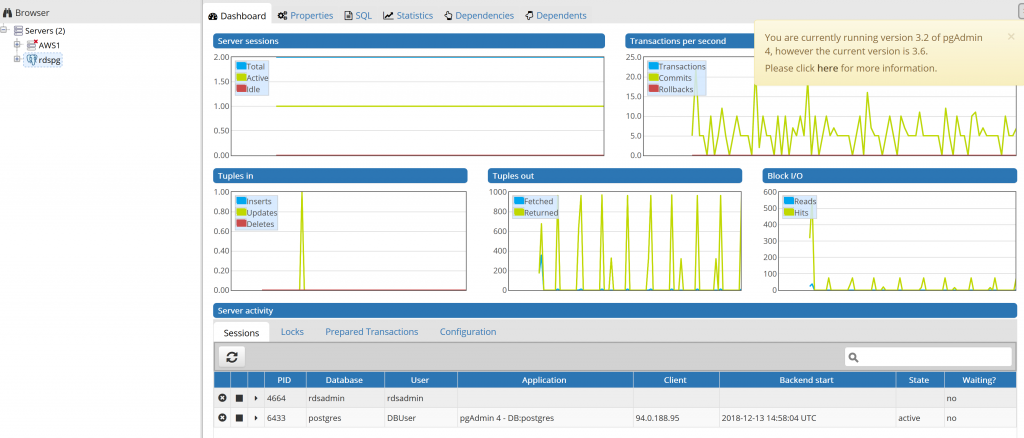The image size is (1024, 438).
Task: Click the Total legend swatch in Server sessions
Action: pos(241,66)
